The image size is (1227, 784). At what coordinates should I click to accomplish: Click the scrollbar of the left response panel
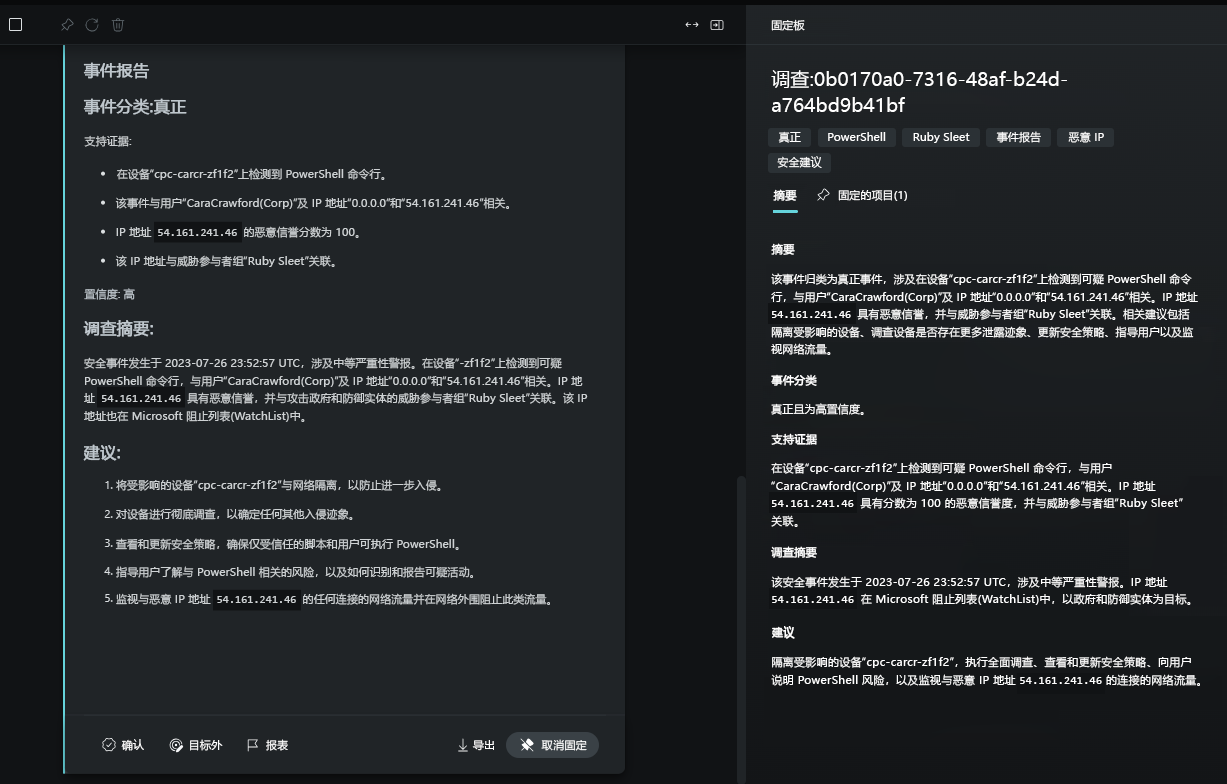click(741, 628)
